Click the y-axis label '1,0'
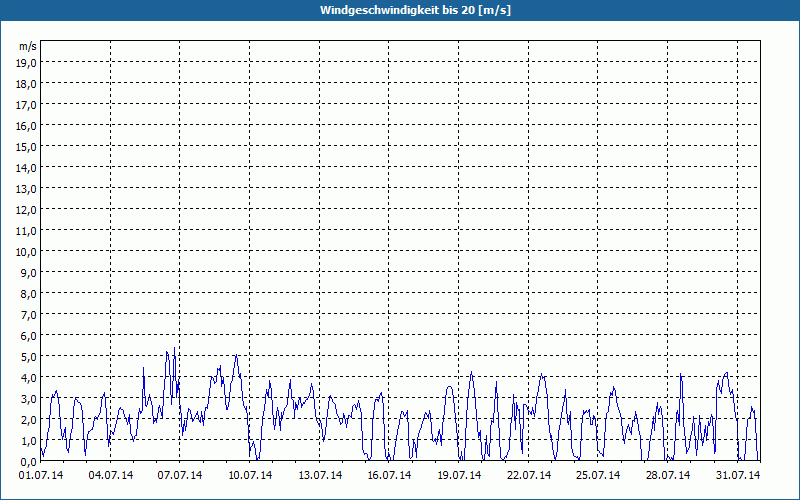800x500 pixels. point(30,440)
